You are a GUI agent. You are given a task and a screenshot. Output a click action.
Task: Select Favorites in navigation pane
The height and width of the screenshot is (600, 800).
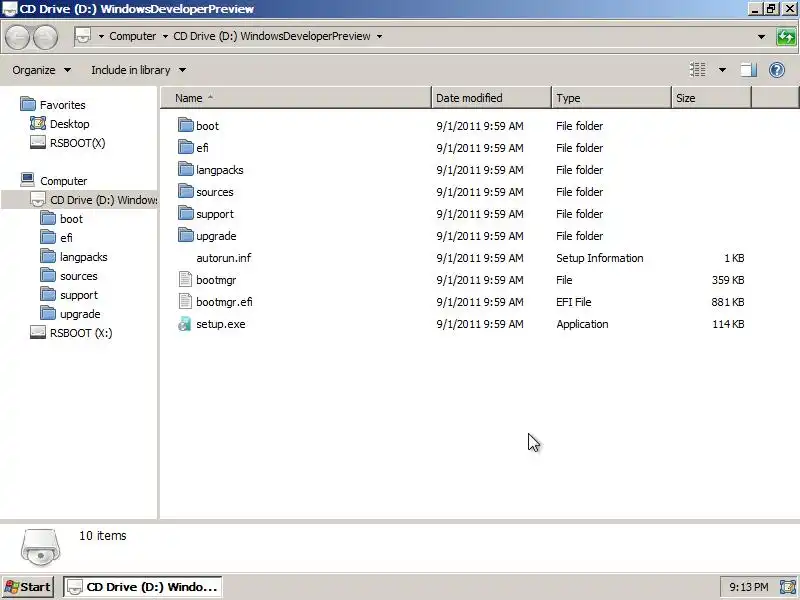pyautogui.click(x=62, y=105)
